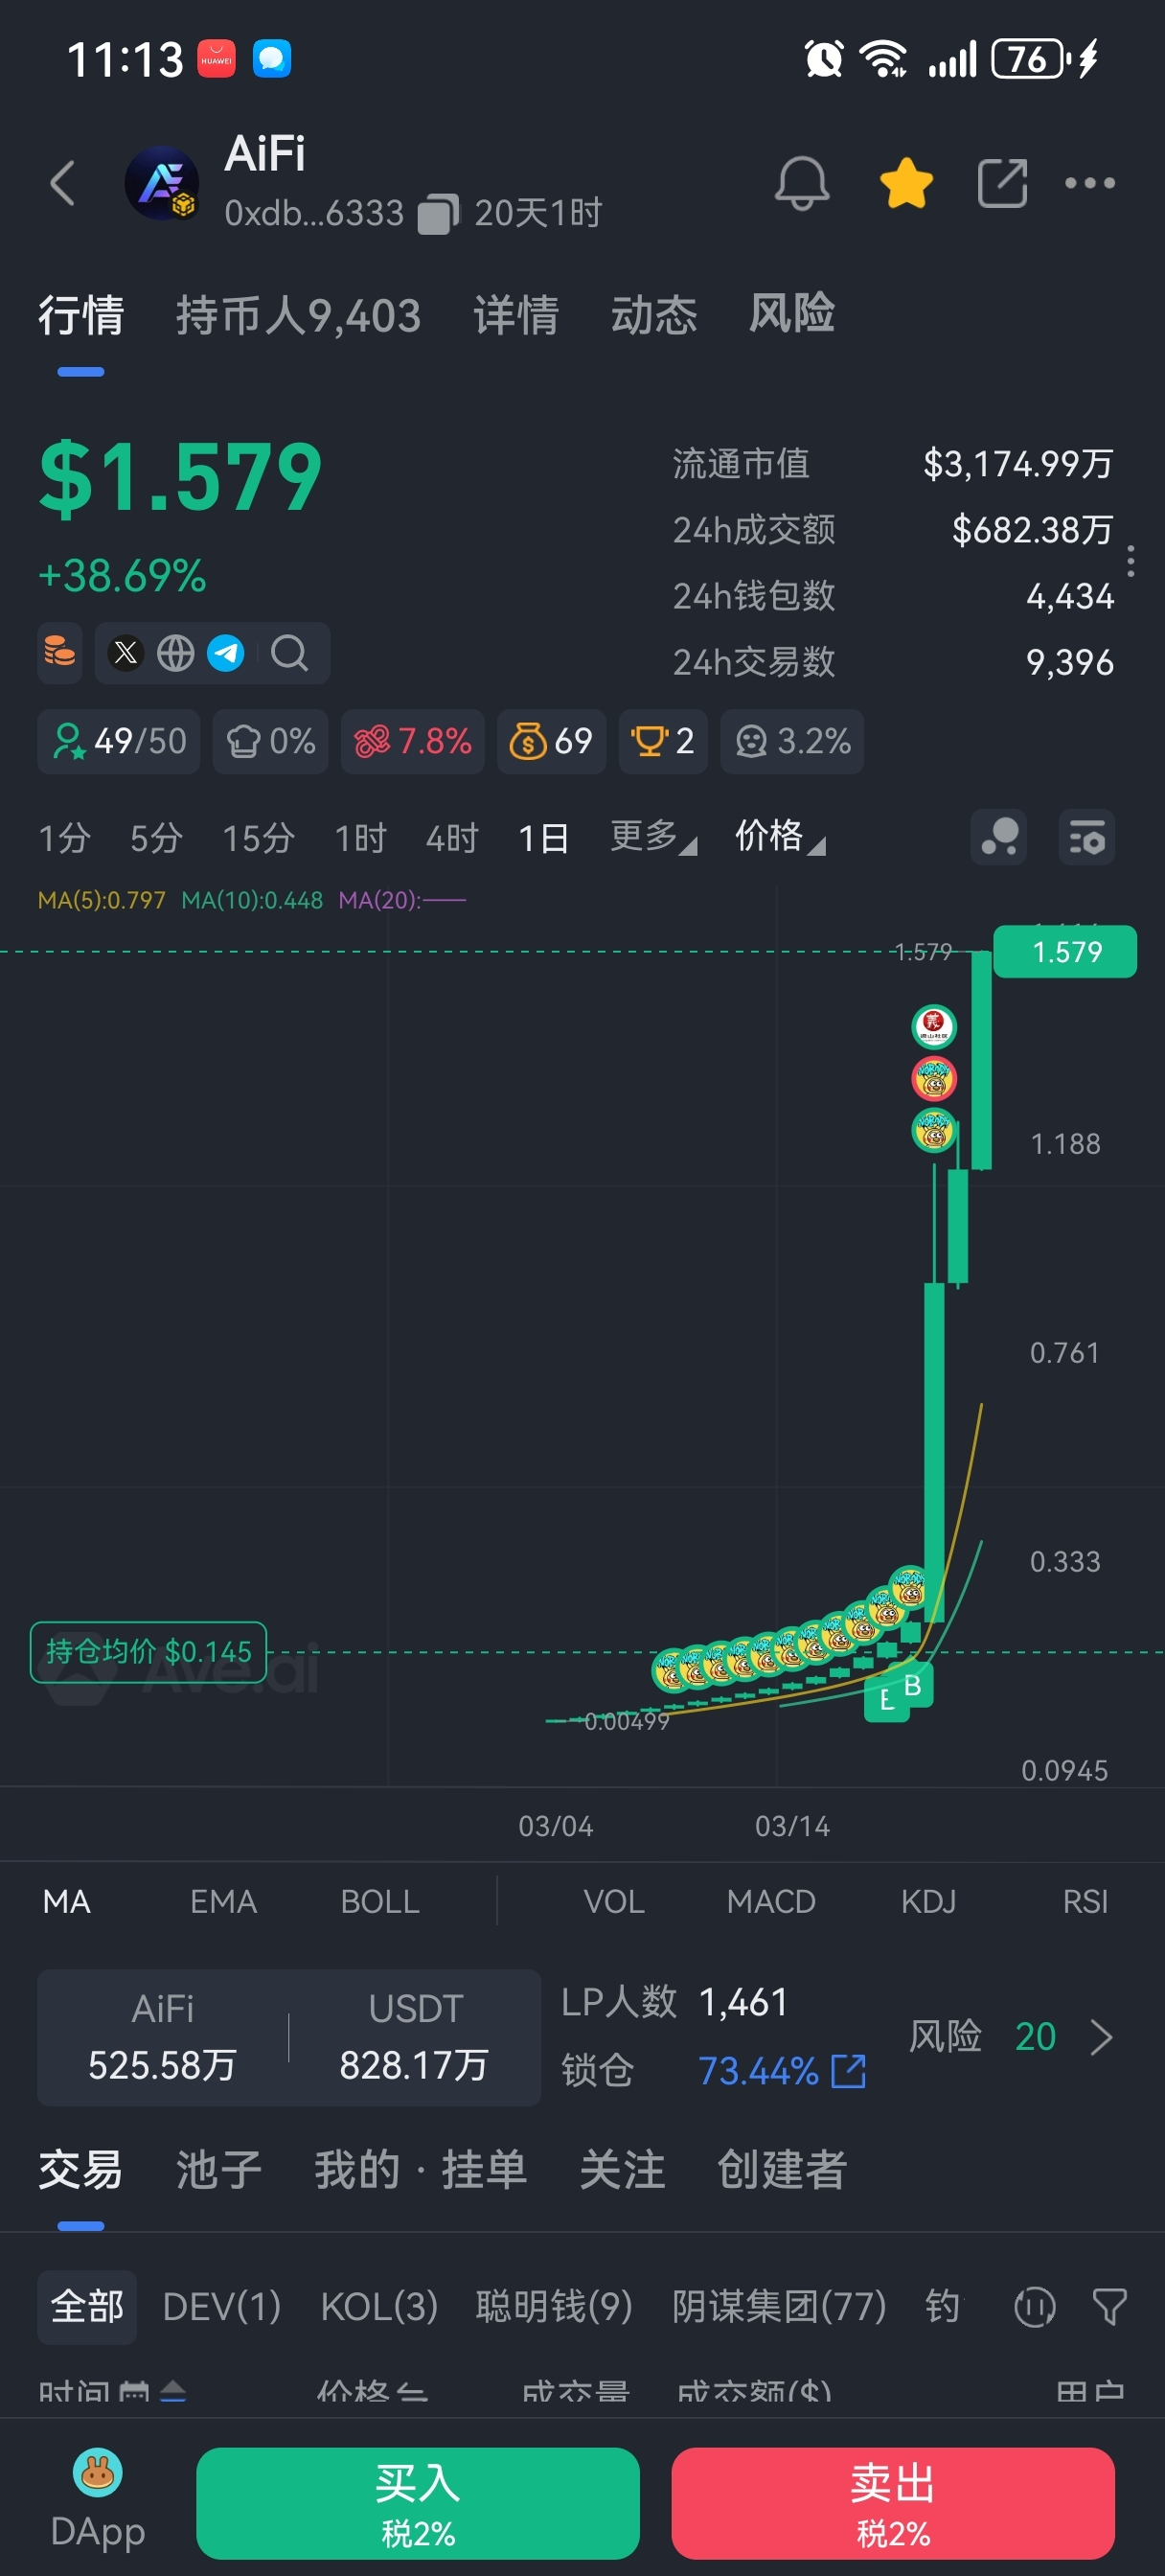Open the Telegram link icon
Screen dimensions: 1165x2576
pyautogui.click(x=226, y=653)
